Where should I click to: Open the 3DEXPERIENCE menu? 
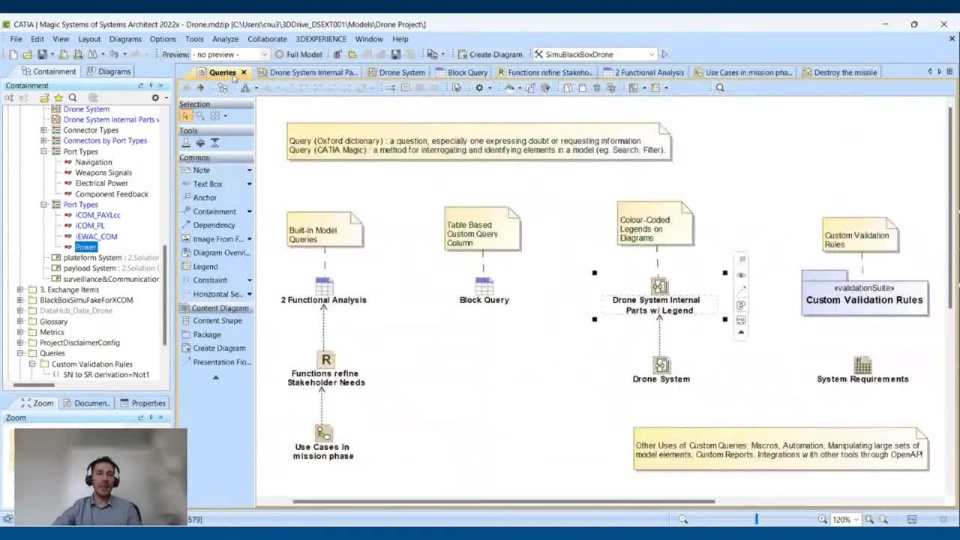coord(321,39)
